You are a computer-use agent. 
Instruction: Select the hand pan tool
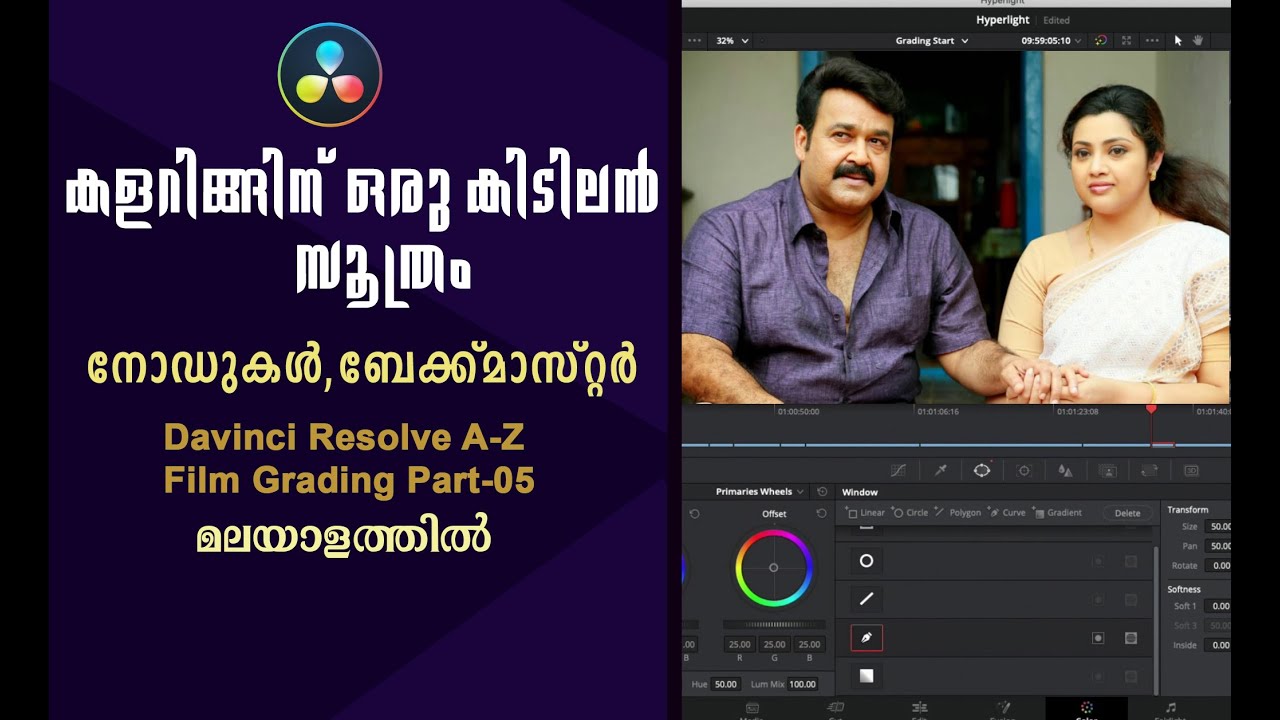[1198, 41]
